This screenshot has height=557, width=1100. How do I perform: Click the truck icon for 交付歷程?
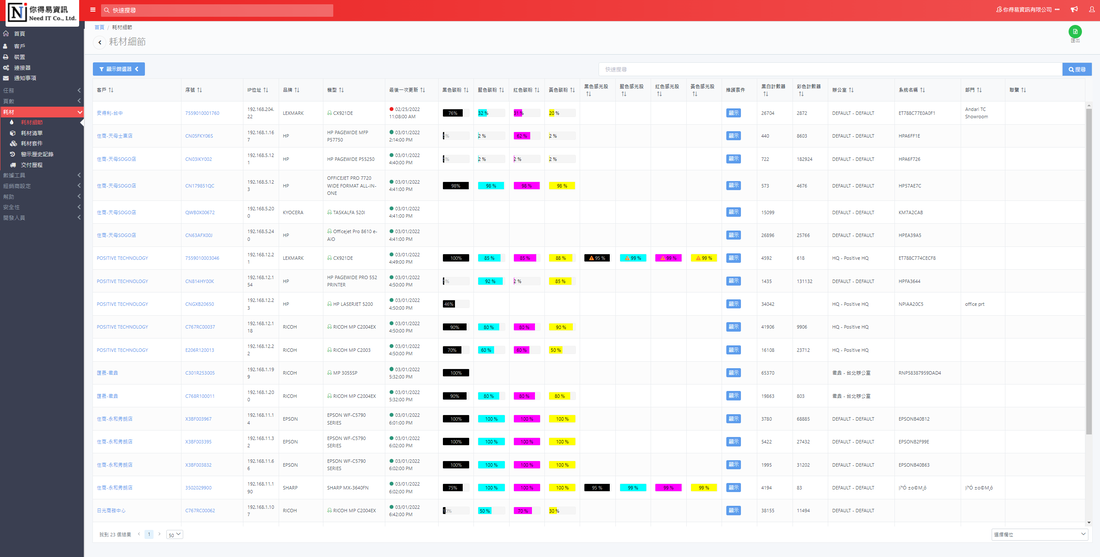coord(13,164)
